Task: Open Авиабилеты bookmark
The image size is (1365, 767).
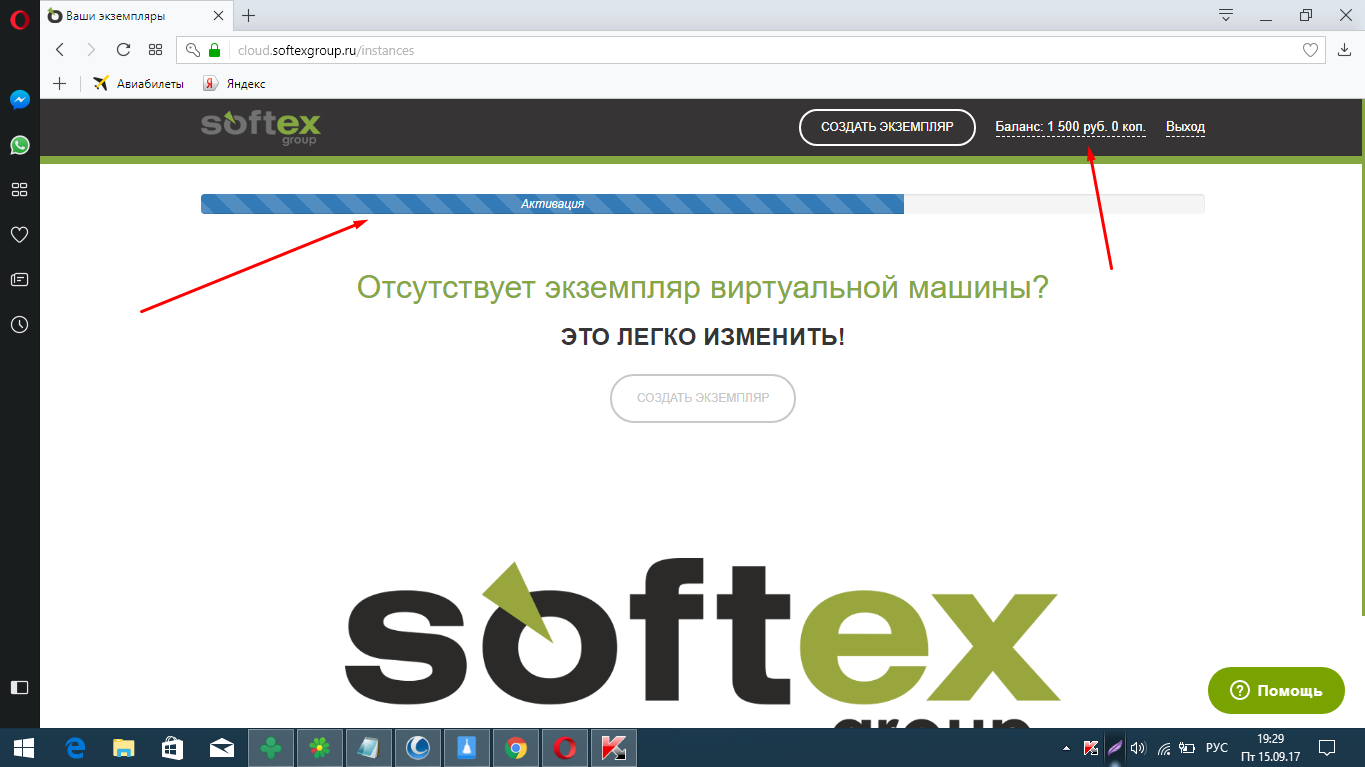Action: 139,84
